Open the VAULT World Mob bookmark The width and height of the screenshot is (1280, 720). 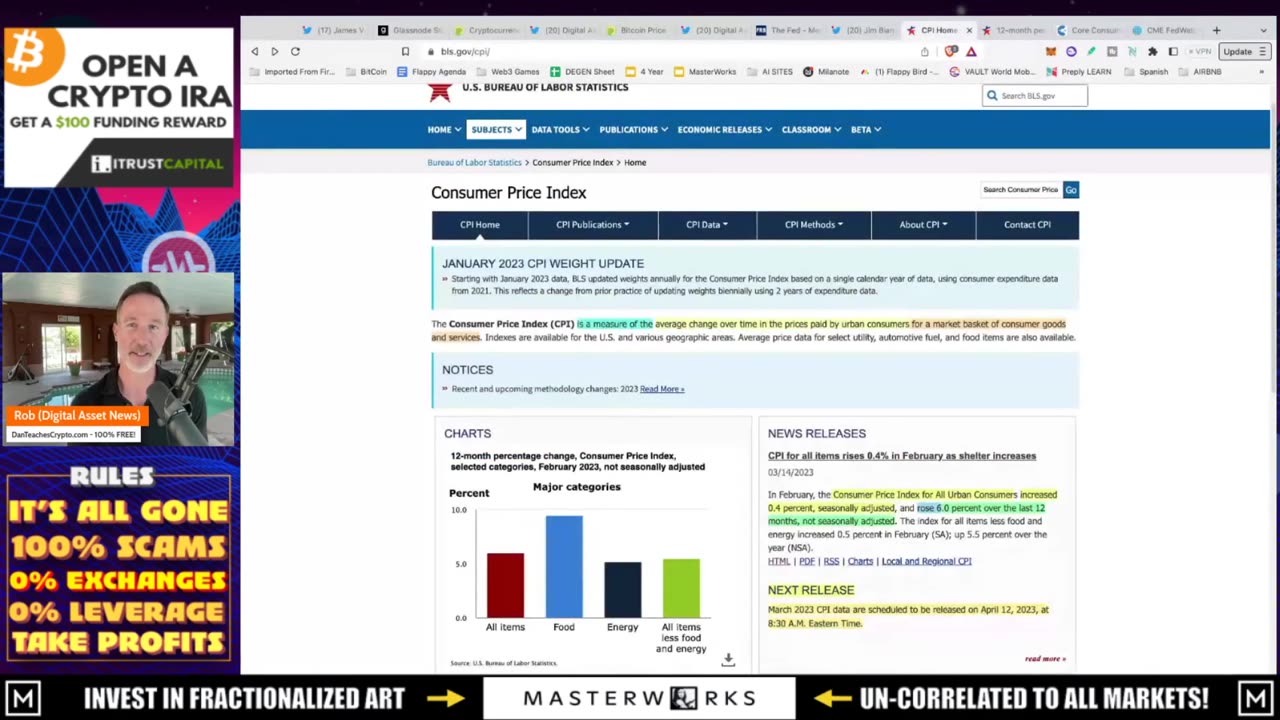pos(992,72)
